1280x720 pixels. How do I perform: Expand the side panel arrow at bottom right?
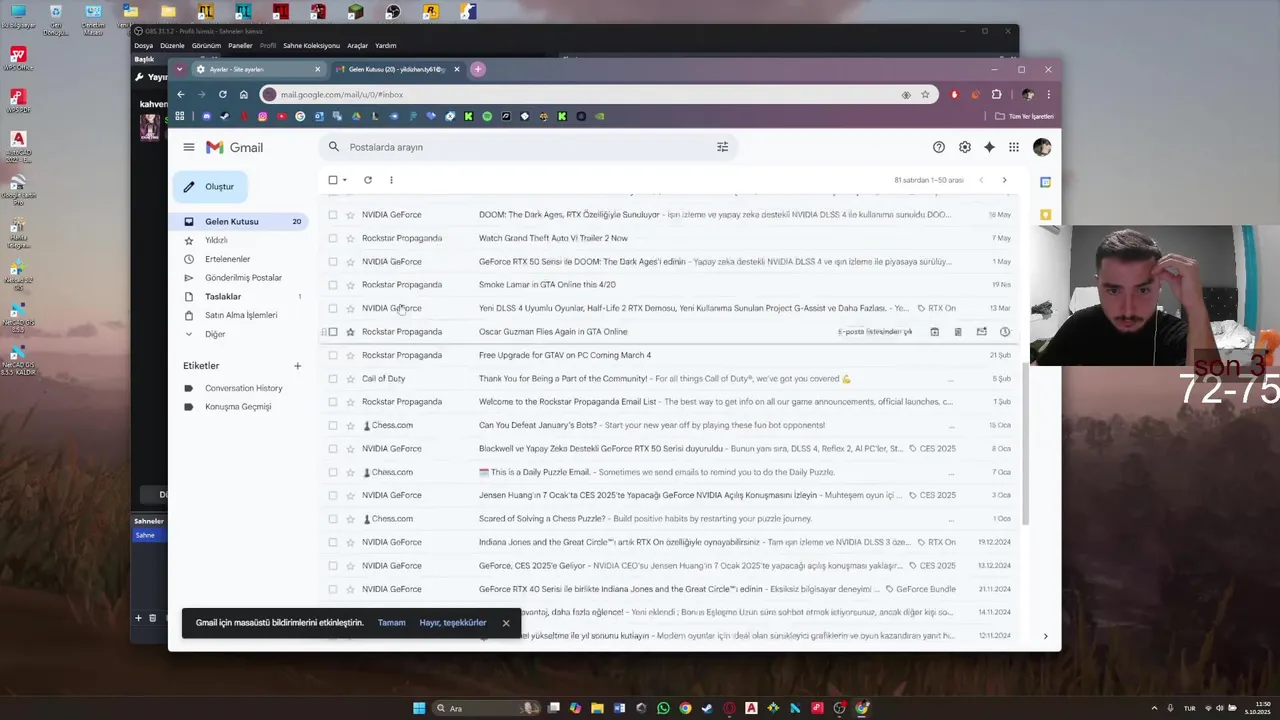click(x=1045, y=636)
